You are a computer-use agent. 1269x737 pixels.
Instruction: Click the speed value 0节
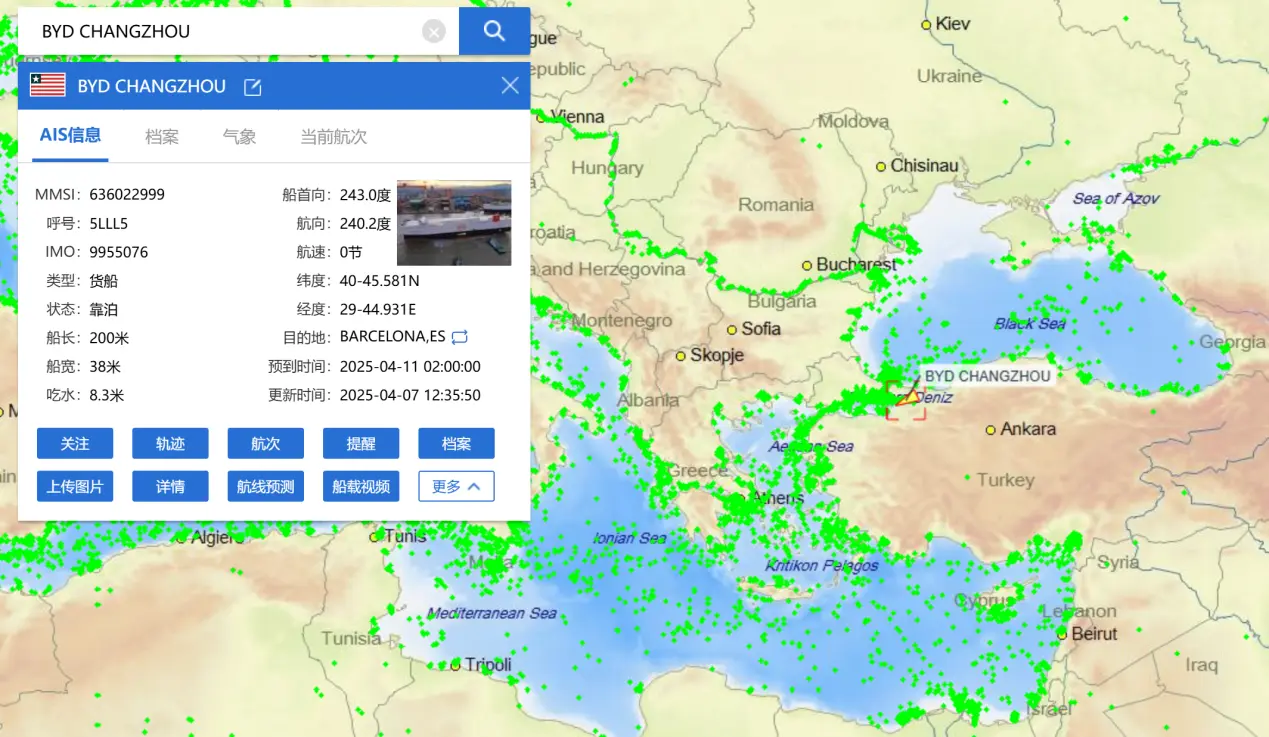coord(351,252)
